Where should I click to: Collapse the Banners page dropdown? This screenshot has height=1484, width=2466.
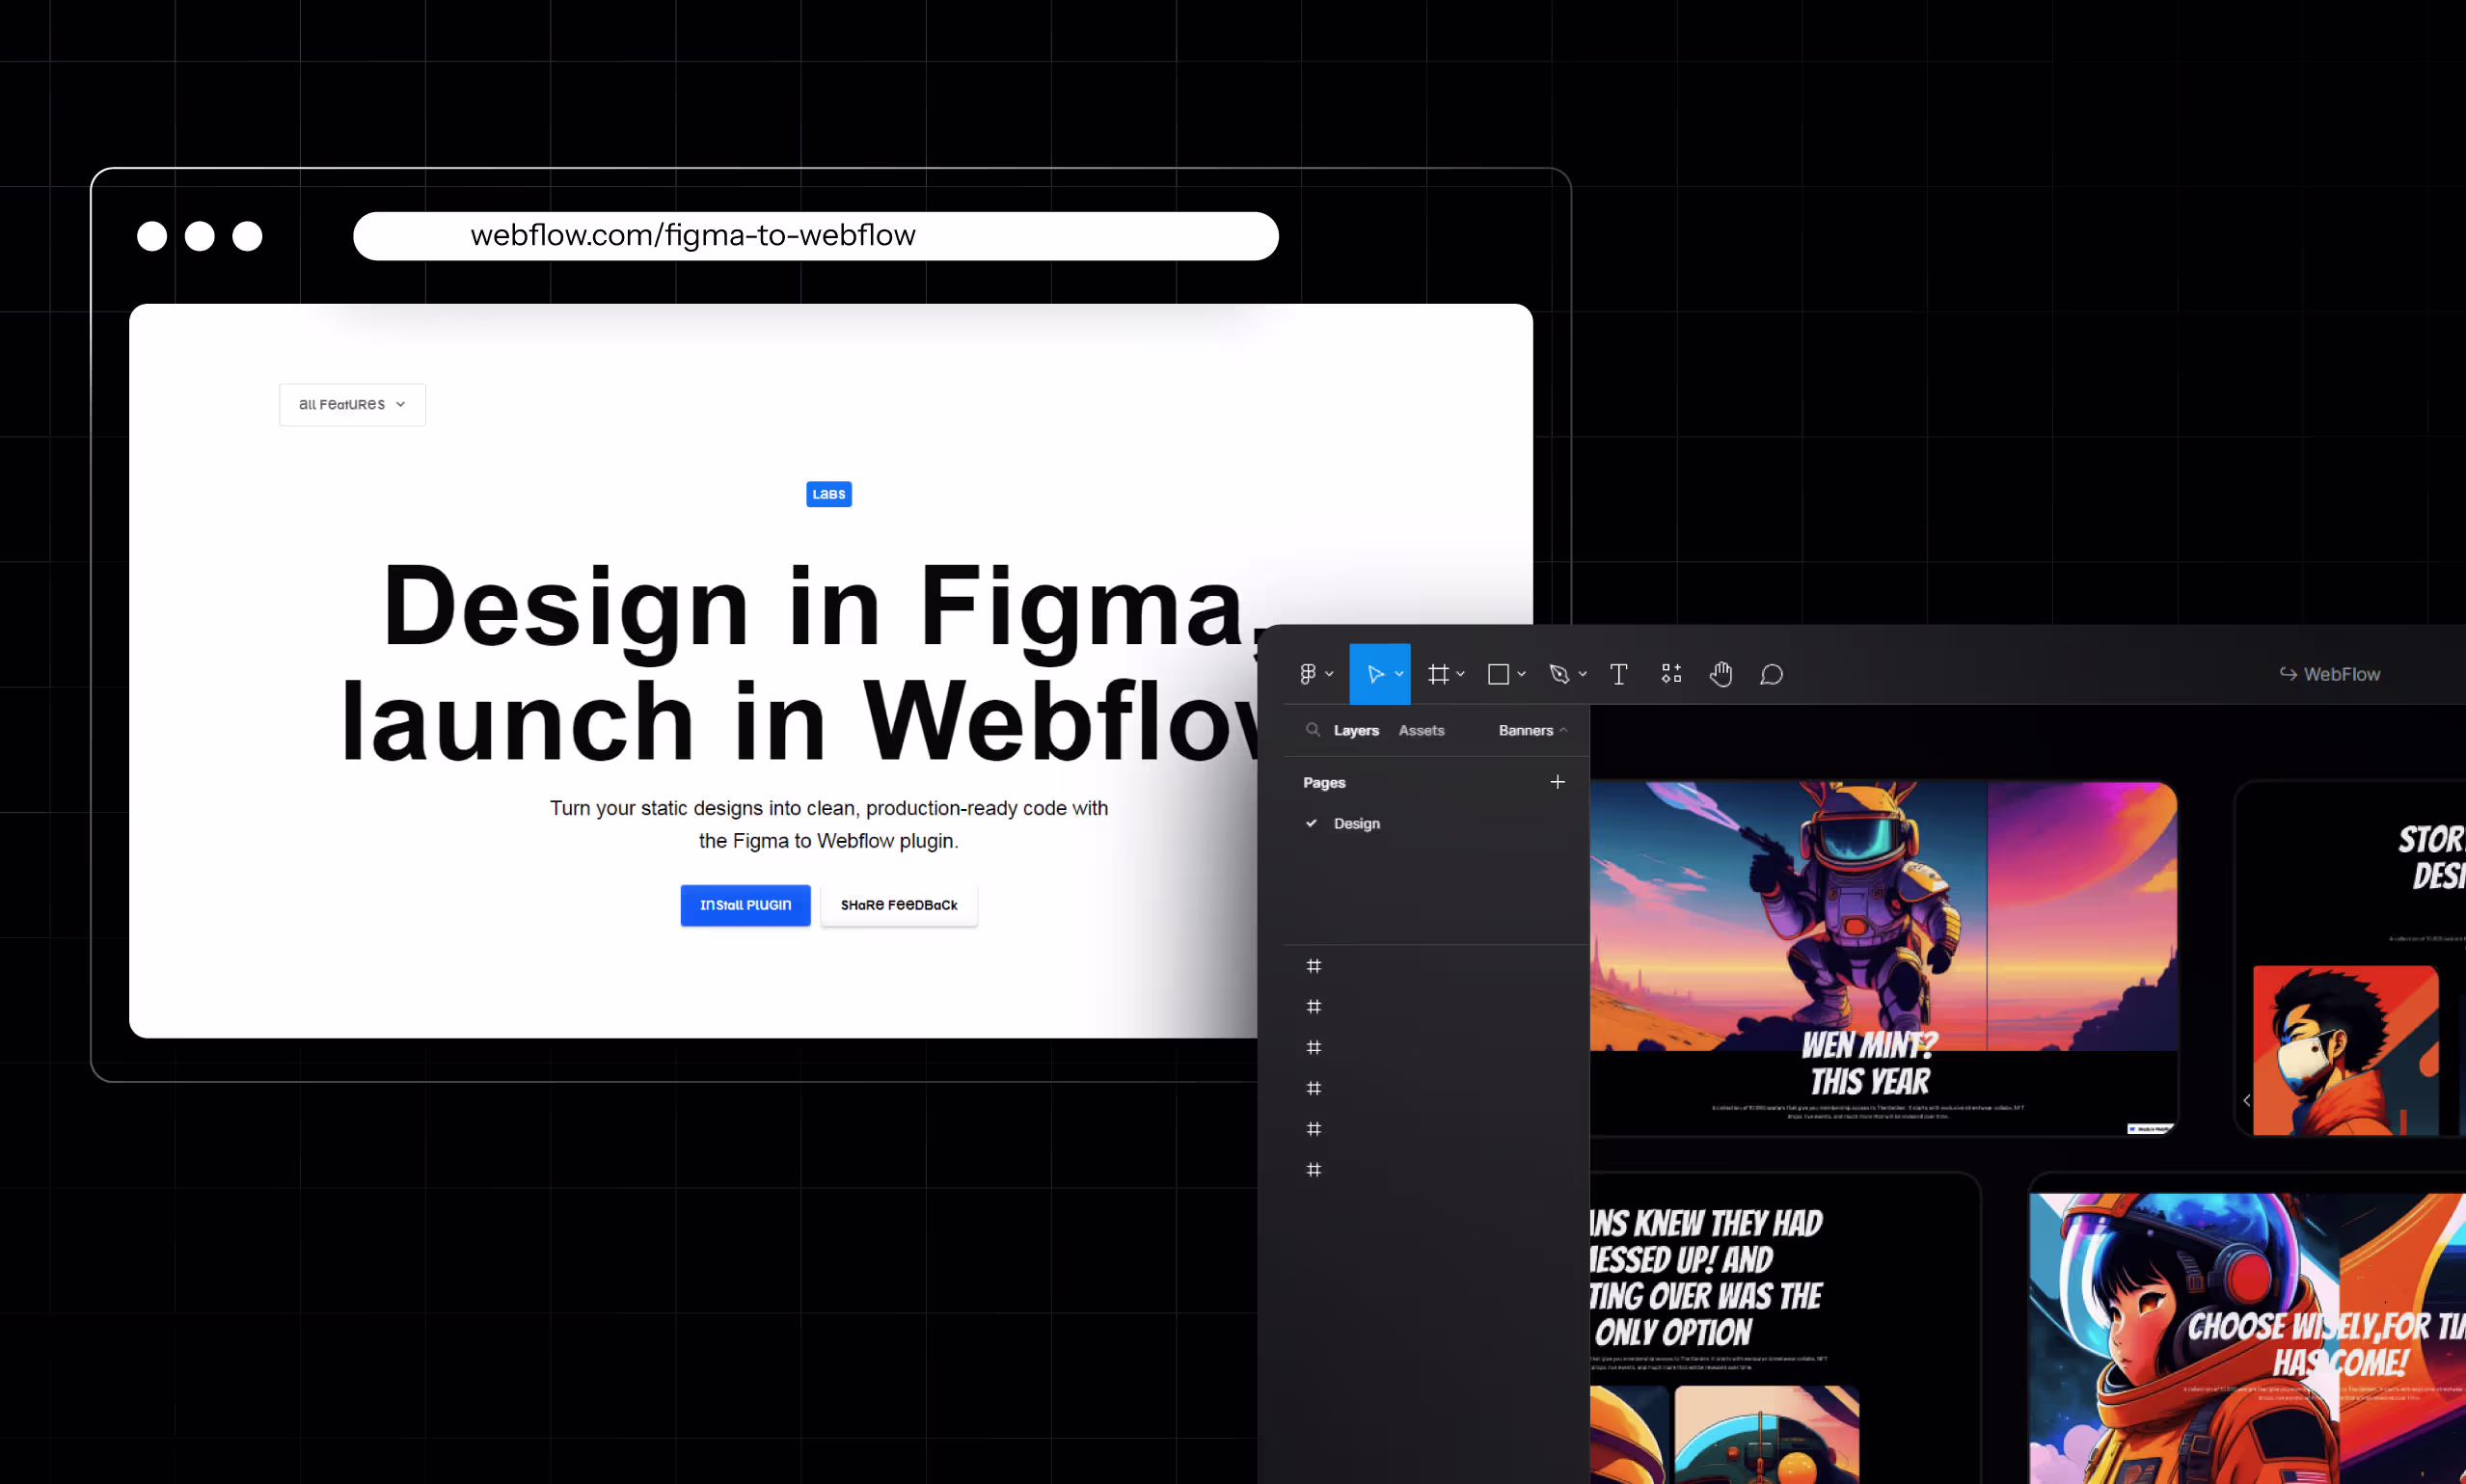1532,730
